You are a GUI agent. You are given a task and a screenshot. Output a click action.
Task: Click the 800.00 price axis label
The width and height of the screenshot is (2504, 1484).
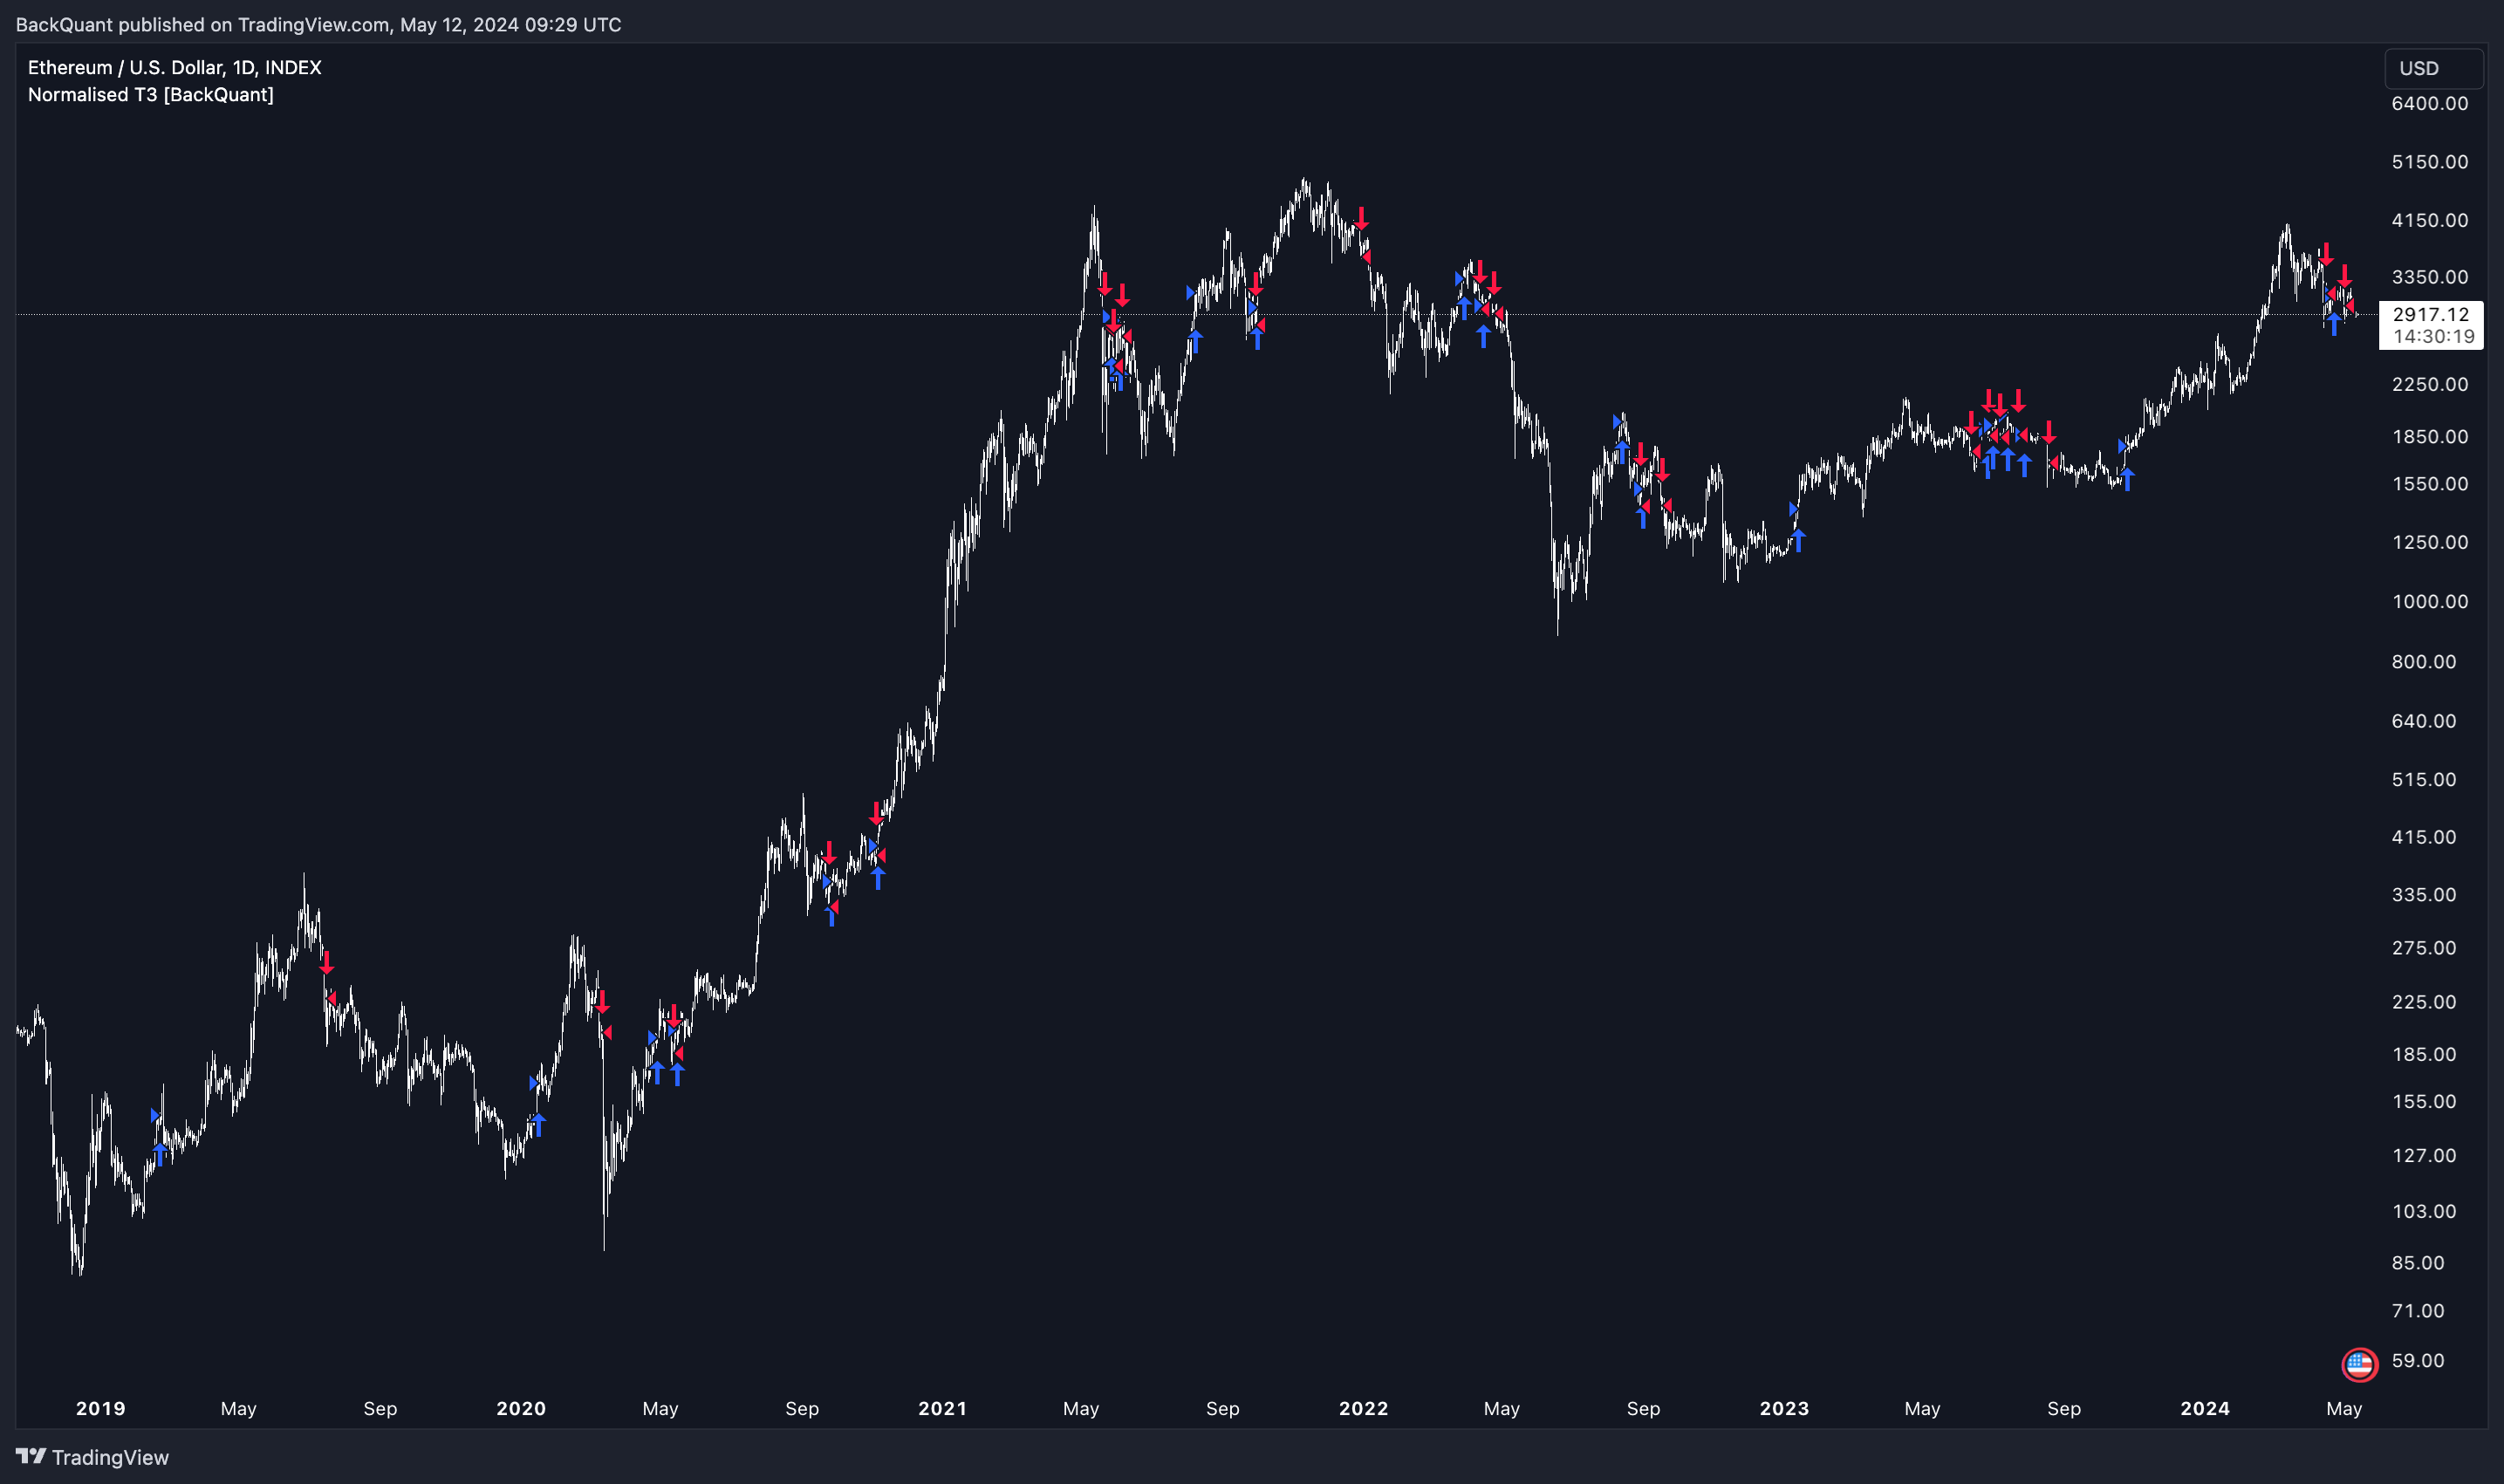(x=2423, y=661)
